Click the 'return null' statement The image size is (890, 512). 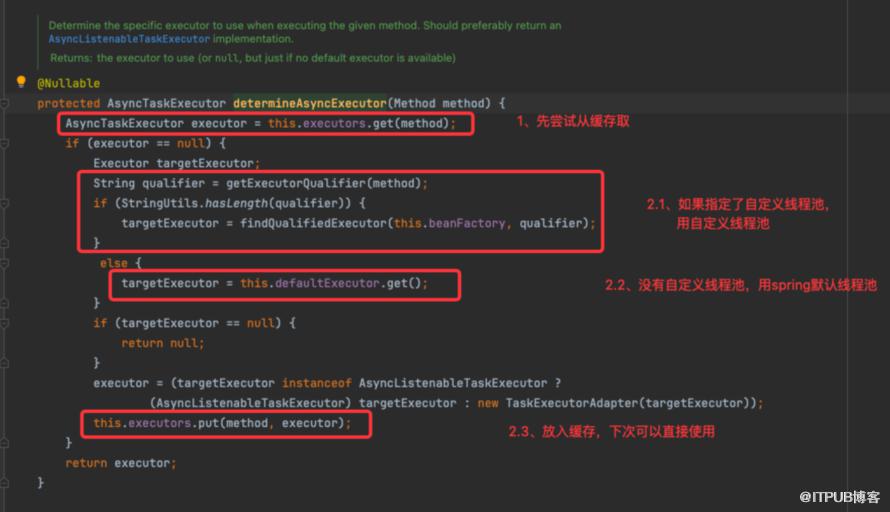pos(162,343)
